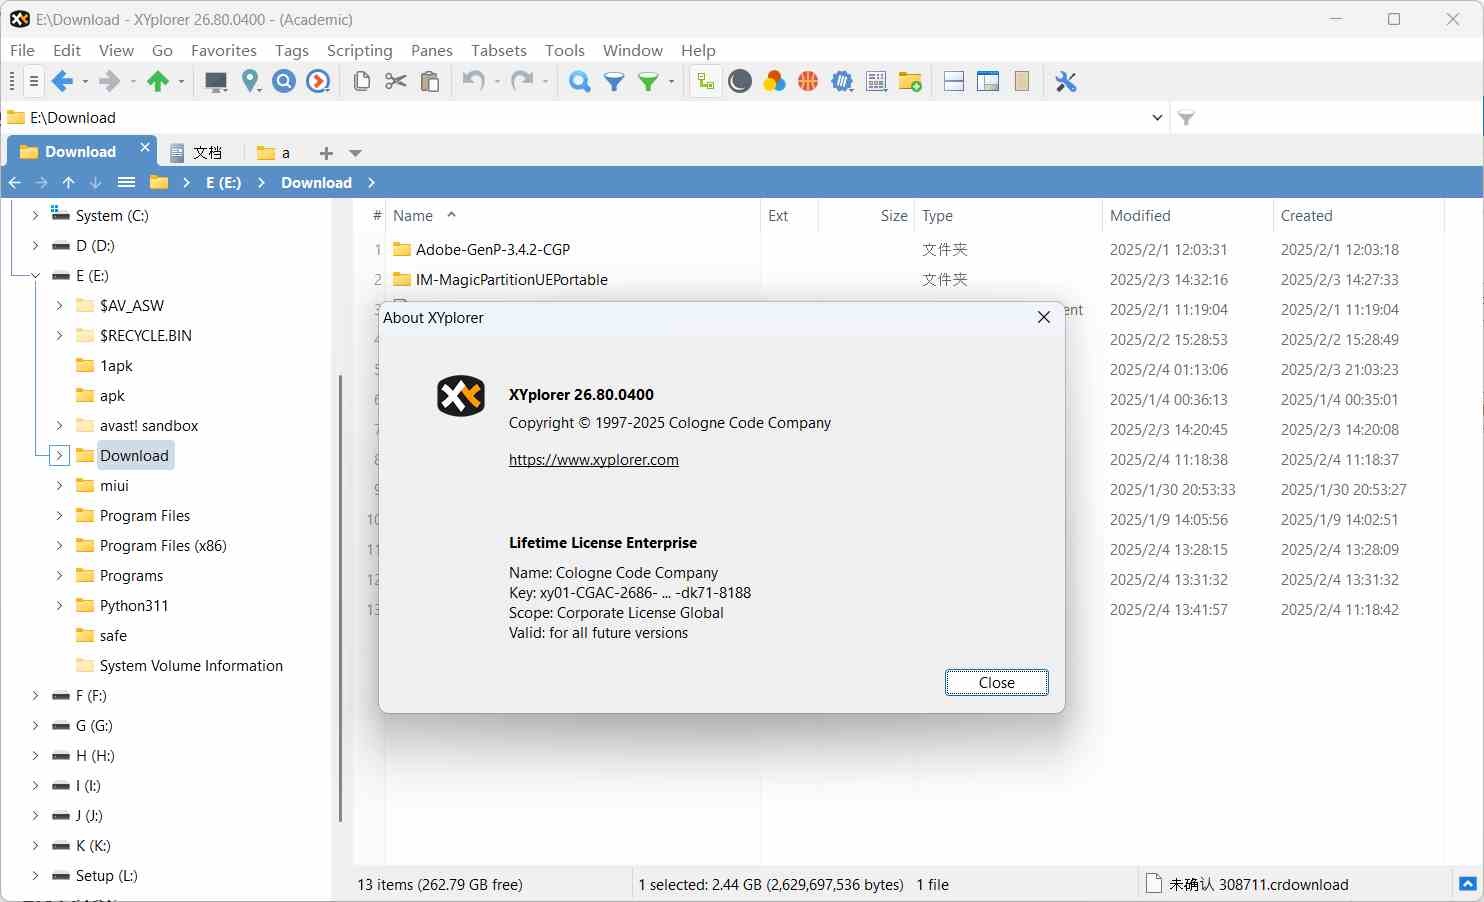Click the blue Back arrow in toolbar
Image resolution: width=1484 pixels, height=902 pixels.
[x=63, y=82]
